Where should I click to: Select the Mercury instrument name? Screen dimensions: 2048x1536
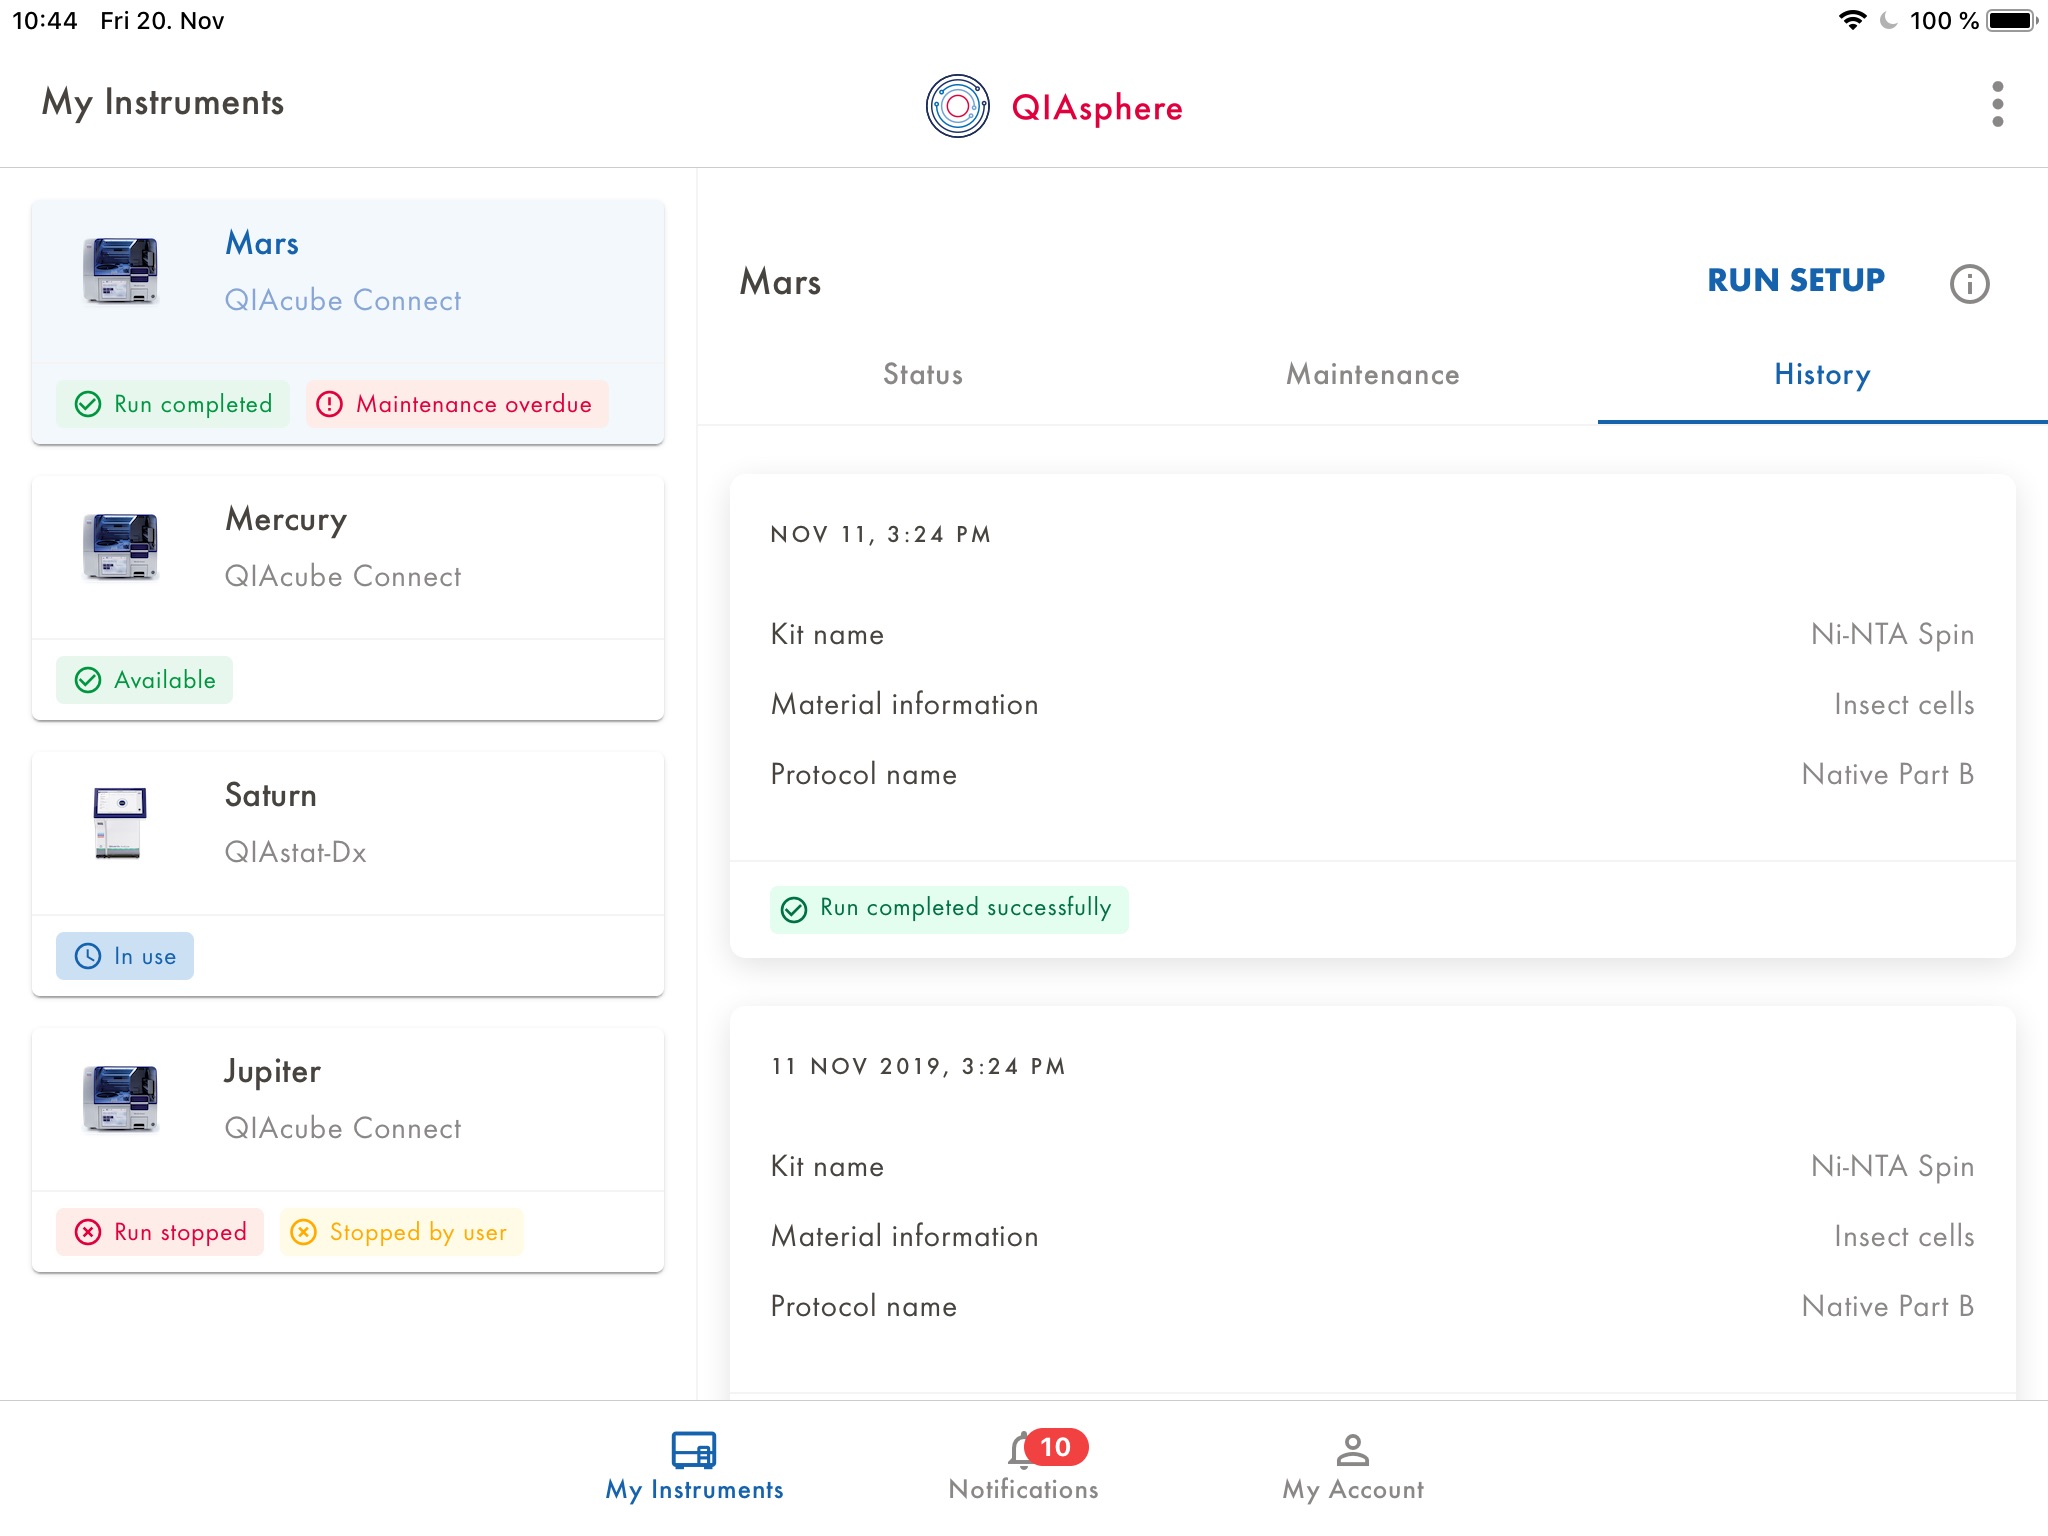click(x=286, y=519)
